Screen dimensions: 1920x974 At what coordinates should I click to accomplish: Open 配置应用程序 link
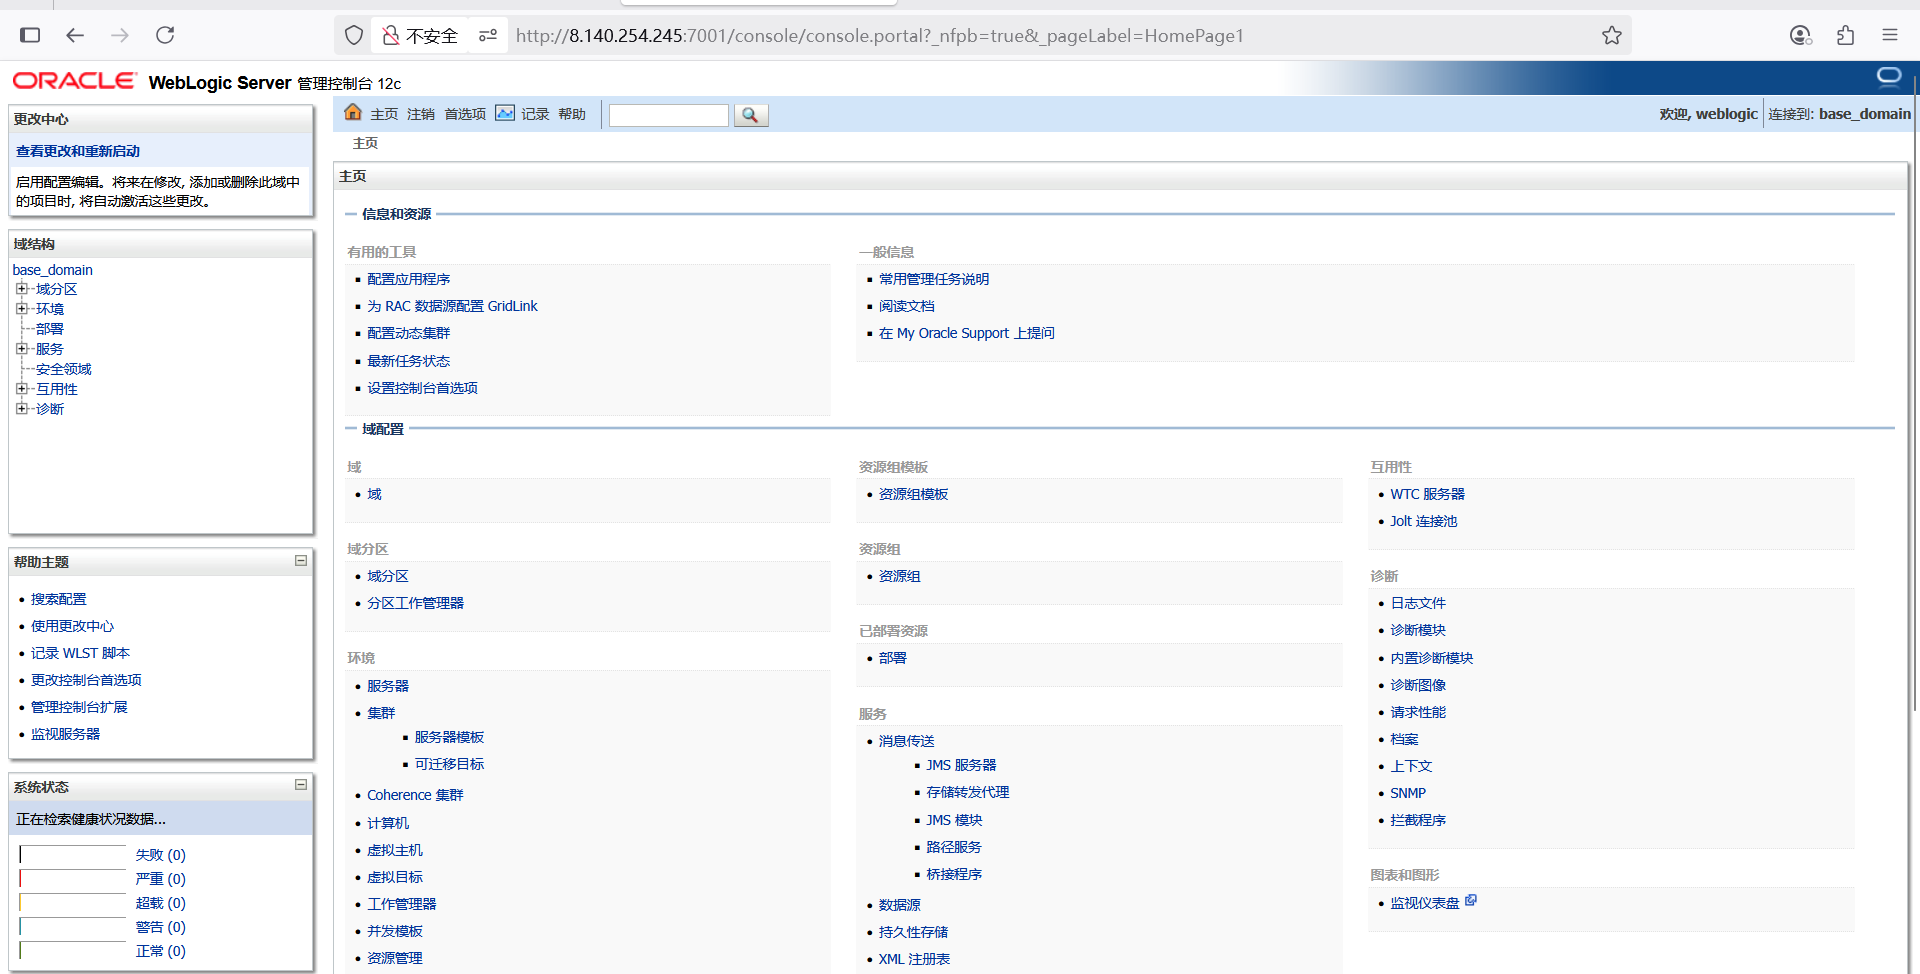(408, 279)
